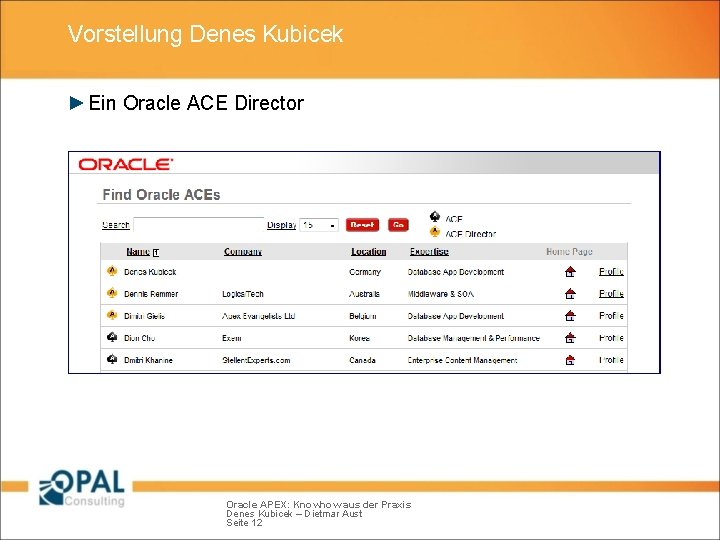Click footer text Seite 12
Screen dimensions: 720x540
coord(244,523)
